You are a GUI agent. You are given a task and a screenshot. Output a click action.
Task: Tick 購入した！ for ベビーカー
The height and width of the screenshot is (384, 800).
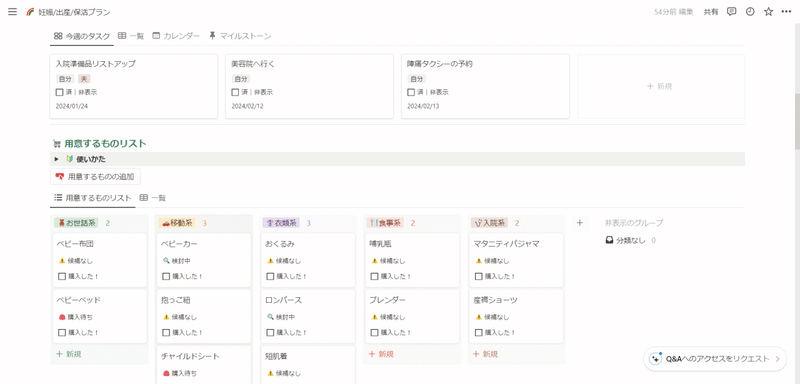click(166, 276)
